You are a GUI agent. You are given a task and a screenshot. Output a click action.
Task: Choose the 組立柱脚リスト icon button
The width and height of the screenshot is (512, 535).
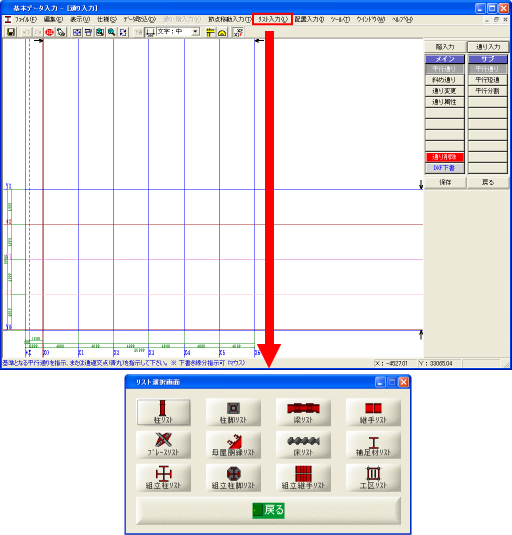(x=233, y=478)
